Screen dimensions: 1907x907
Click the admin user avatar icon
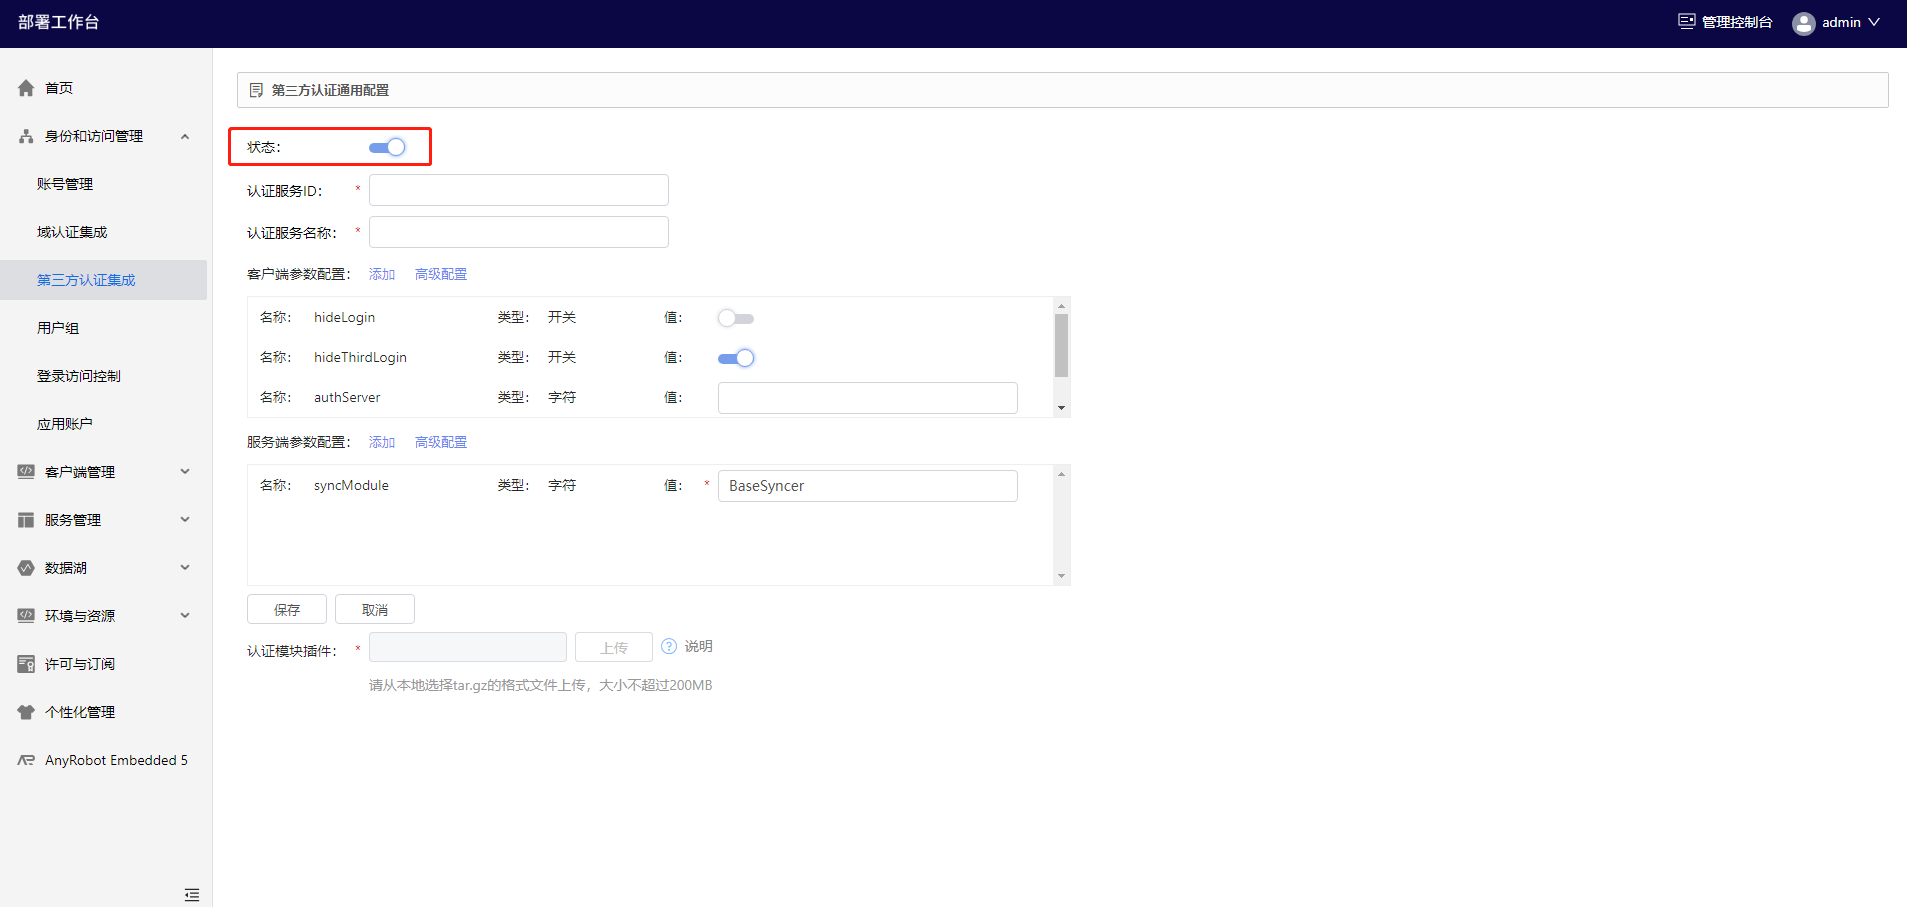1803,23
